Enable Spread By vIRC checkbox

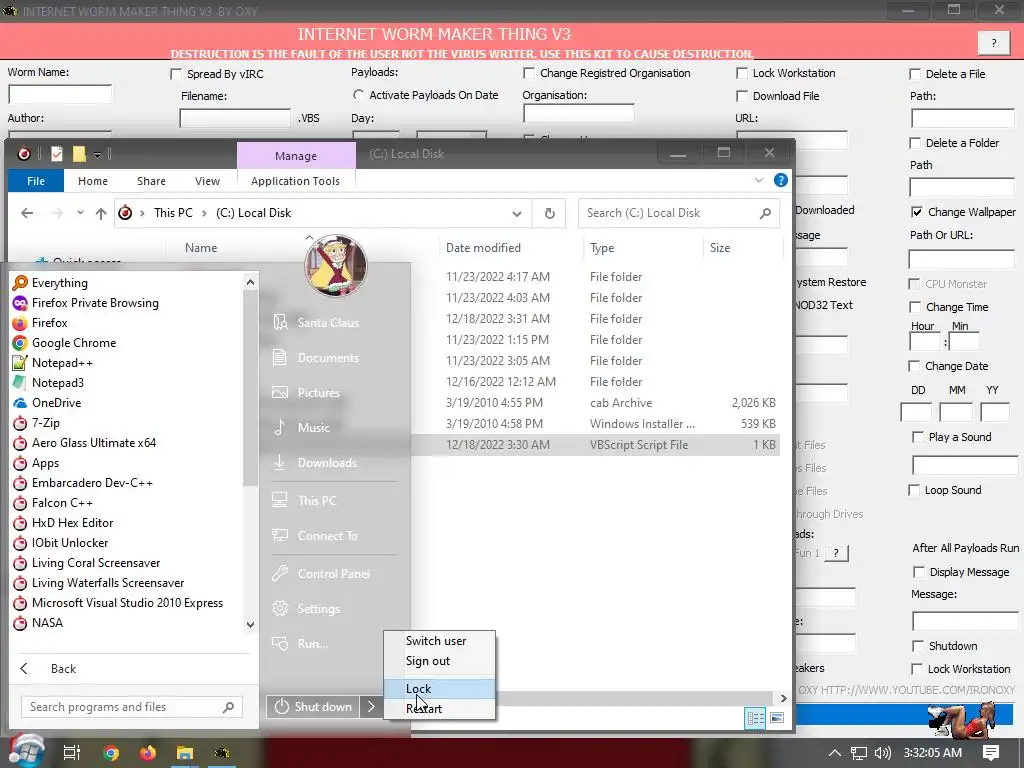(176, 74)
